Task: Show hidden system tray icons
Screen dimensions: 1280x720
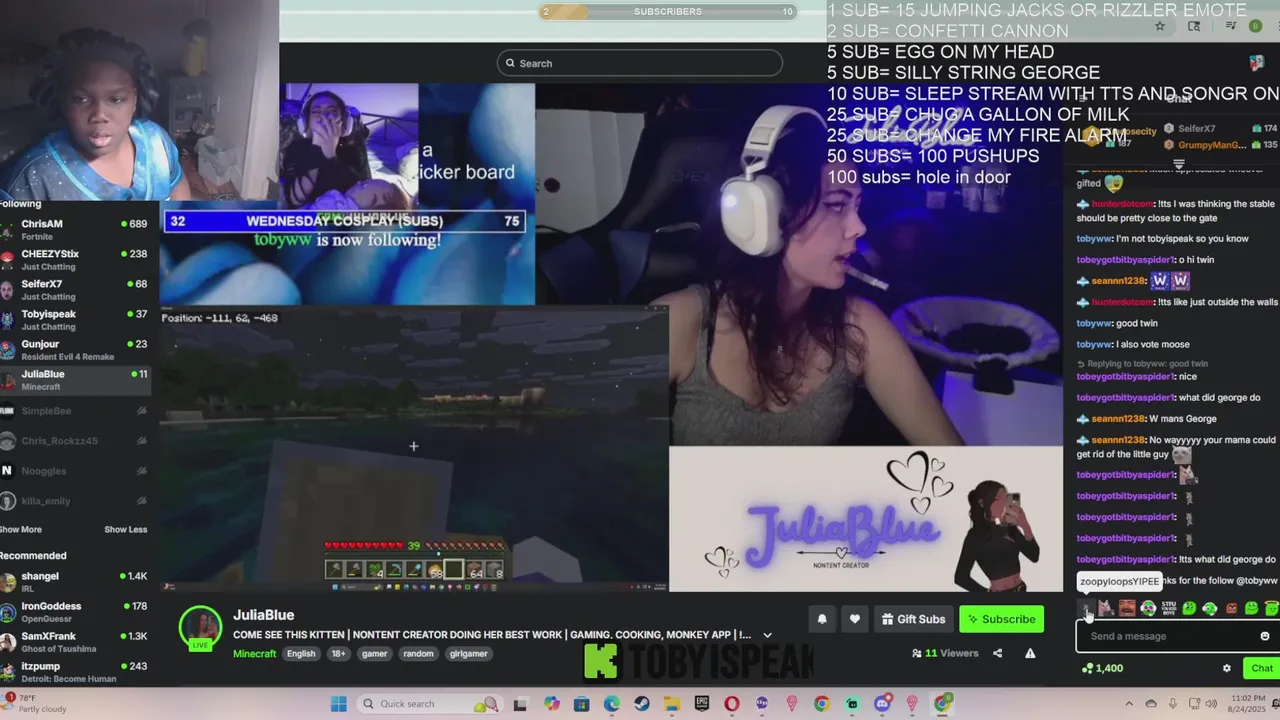Action: coord(1129,704)
